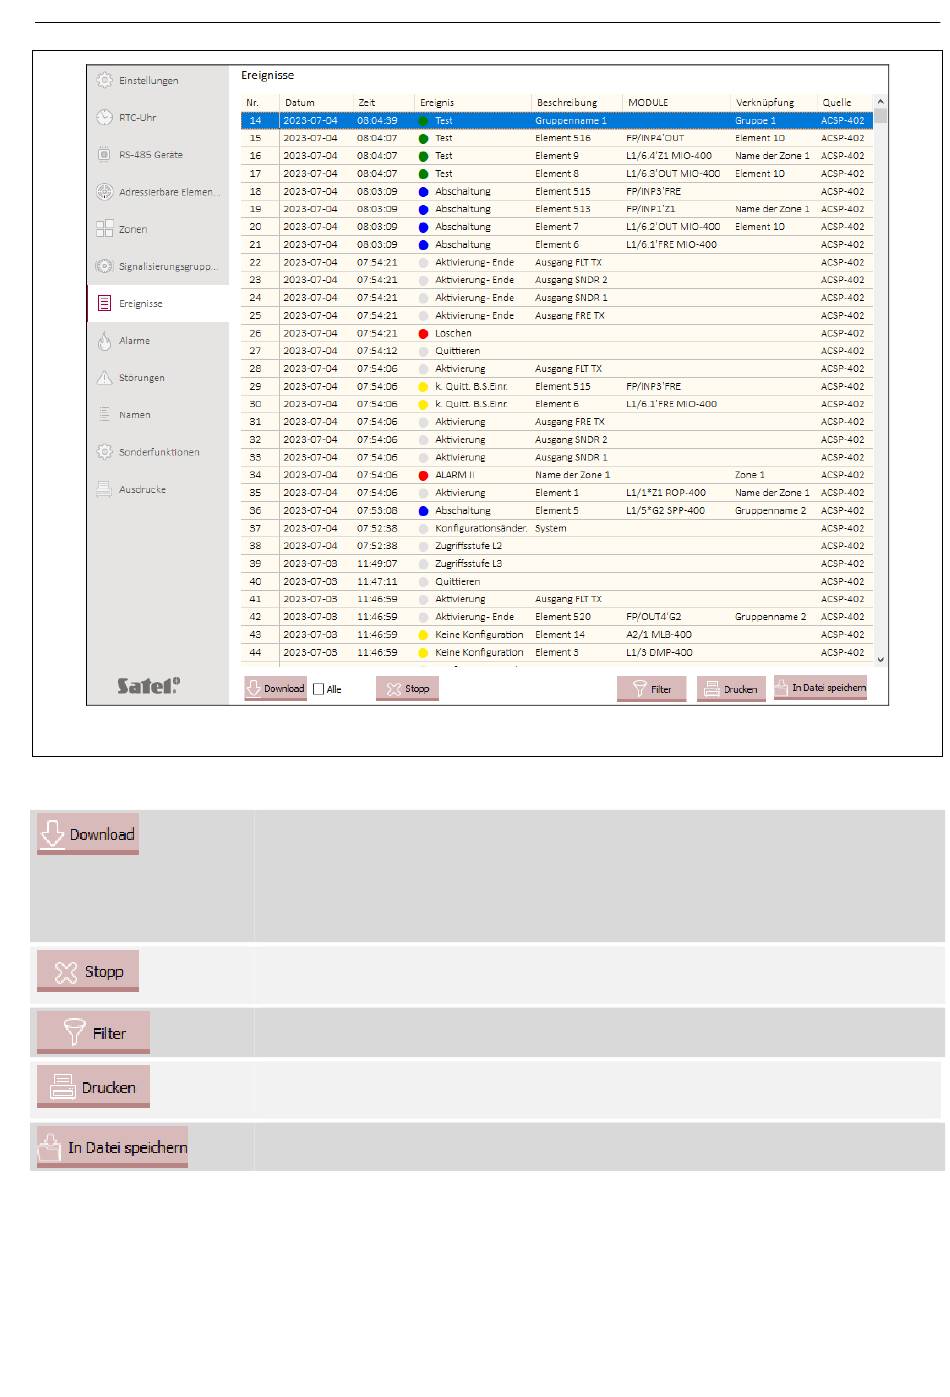Select the 'Zugriffsstufe L2' event
Screen dimensions: 950x1397
468,546
